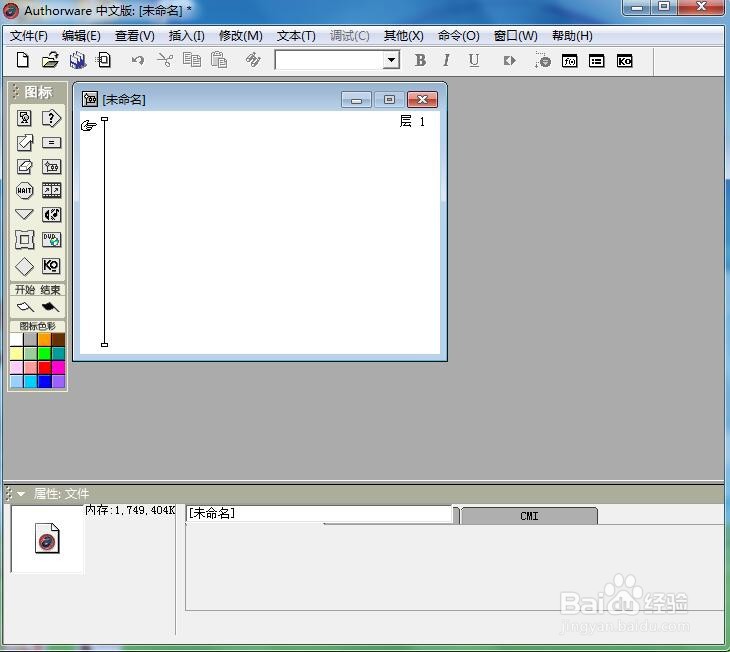Select the Decision diamond icon

(x=24, y=267)
